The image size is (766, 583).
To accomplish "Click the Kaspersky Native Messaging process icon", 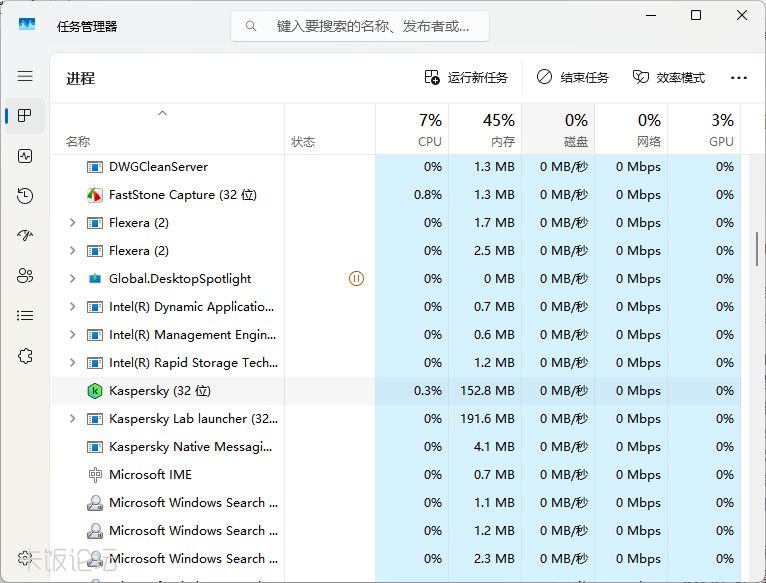I will (95, 447).
